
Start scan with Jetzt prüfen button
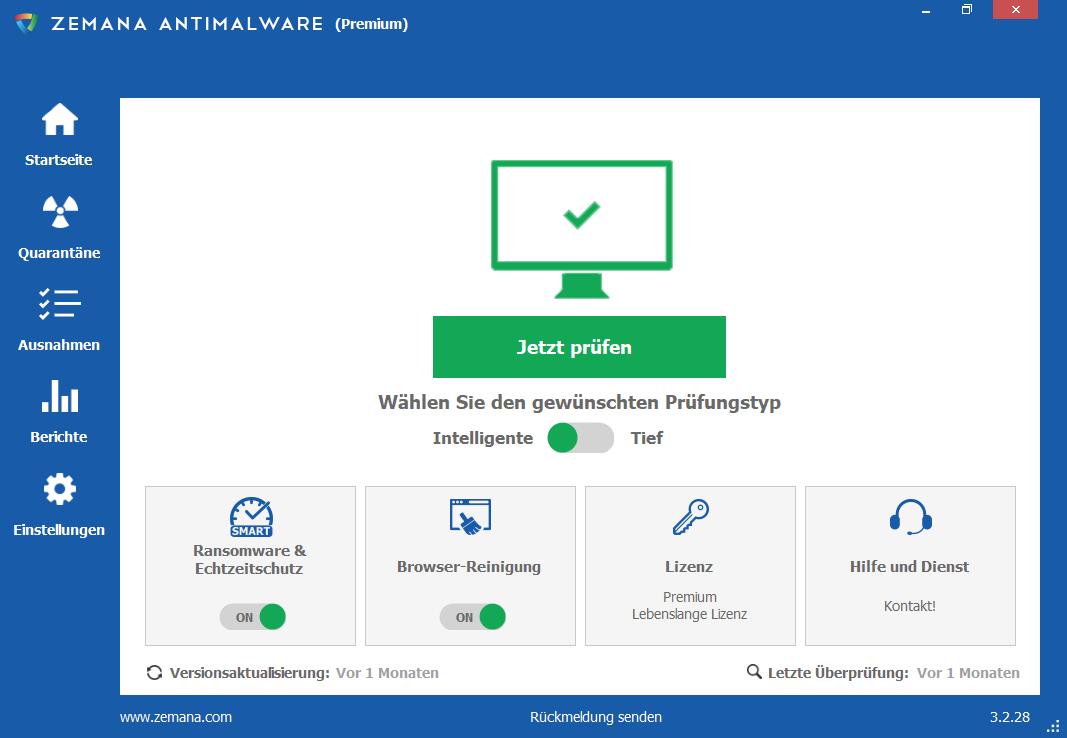point(579,347)
